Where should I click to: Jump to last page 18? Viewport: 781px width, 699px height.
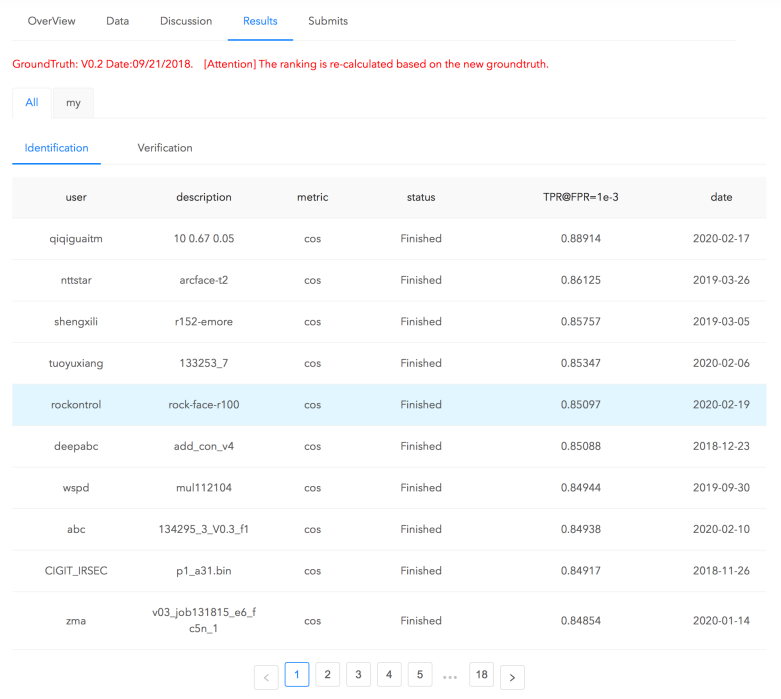click(x=481, y=675)
